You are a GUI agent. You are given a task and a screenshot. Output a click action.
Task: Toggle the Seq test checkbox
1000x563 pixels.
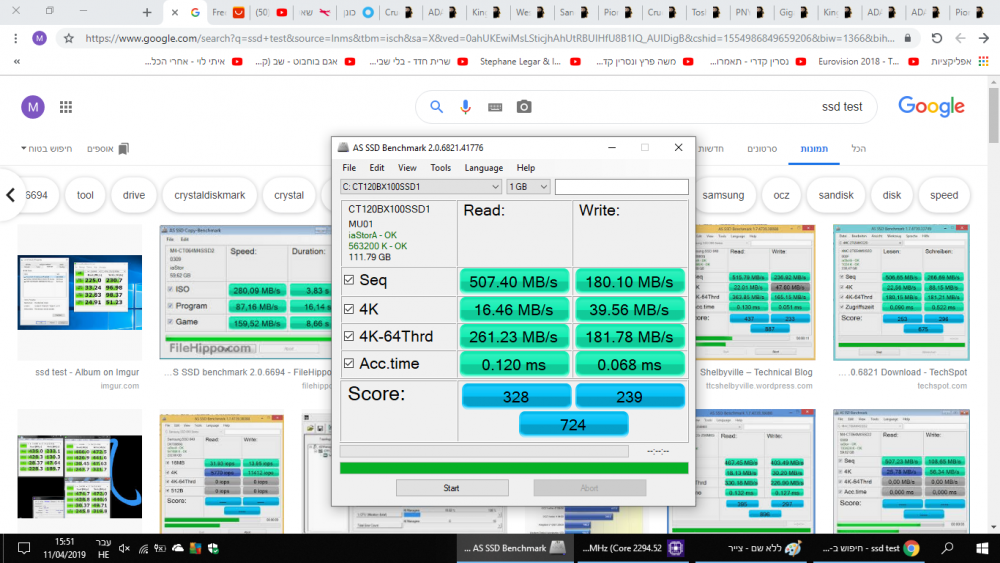[349, 280]
